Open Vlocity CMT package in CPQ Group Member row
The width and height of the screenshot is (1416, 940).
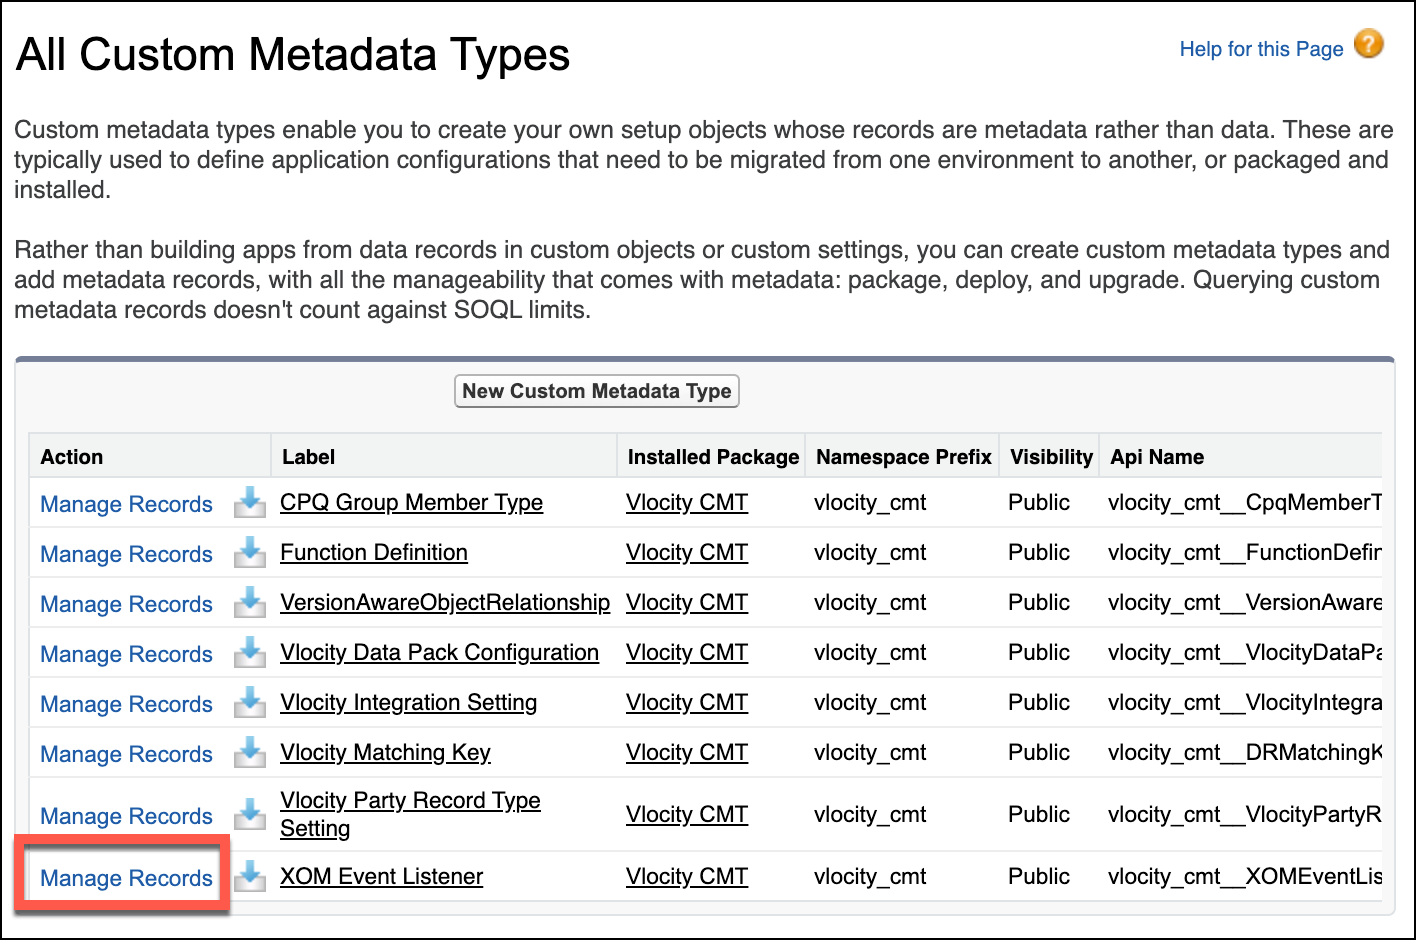(x=687, y=502)
